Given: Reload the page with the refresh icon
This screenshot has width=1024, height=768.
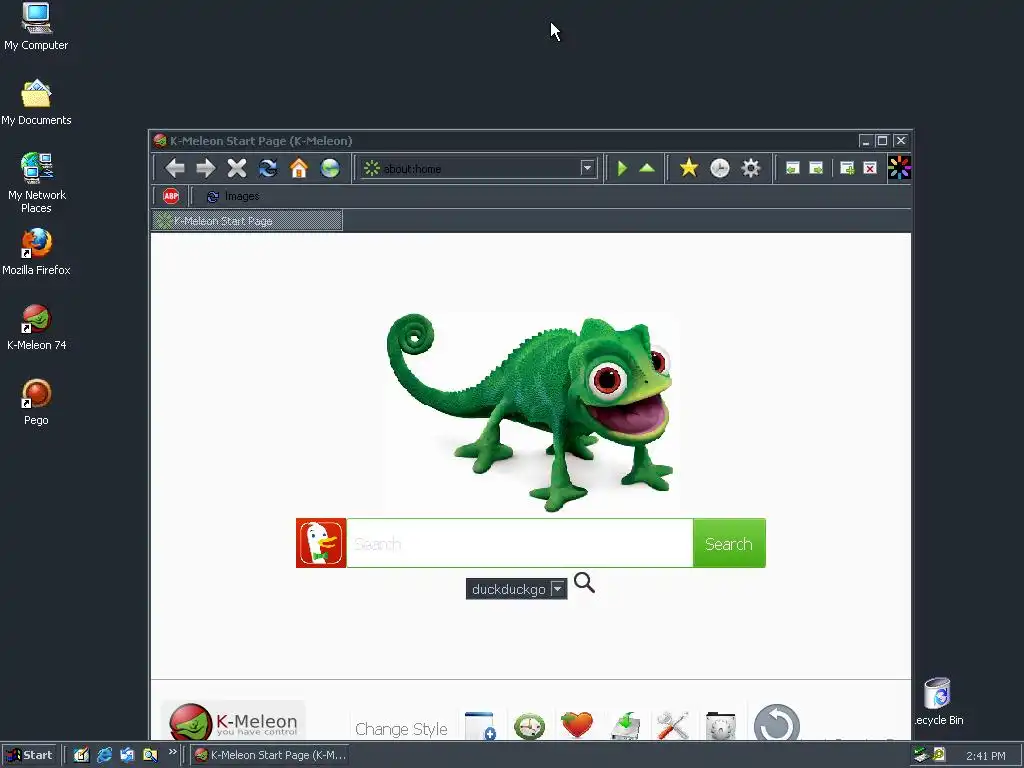Looking at the screenshot, I should 268,168.
